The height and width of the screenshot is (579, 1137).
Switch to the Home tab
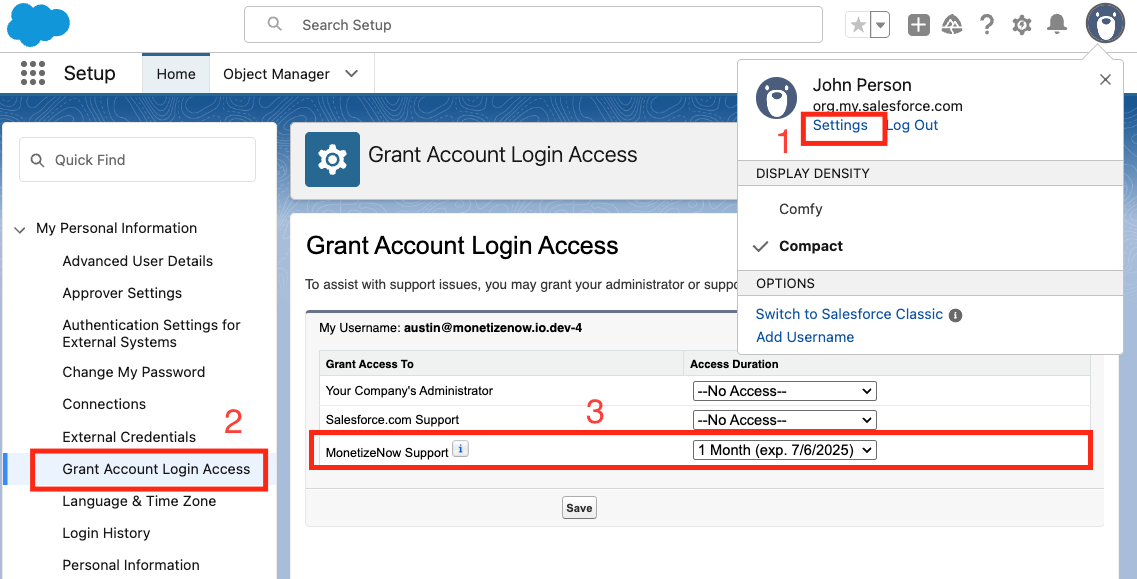pos(175,74)
